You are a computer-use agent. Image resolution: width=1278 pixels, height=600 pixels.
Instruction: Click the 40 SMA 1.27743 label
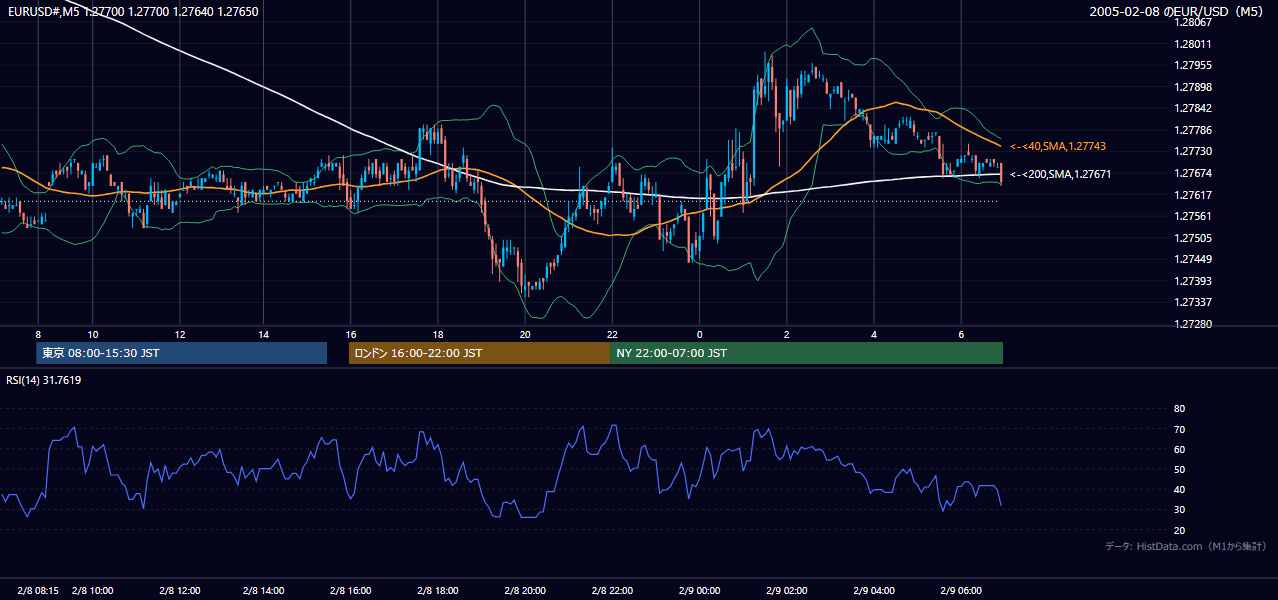click(x=1058, y=147)
